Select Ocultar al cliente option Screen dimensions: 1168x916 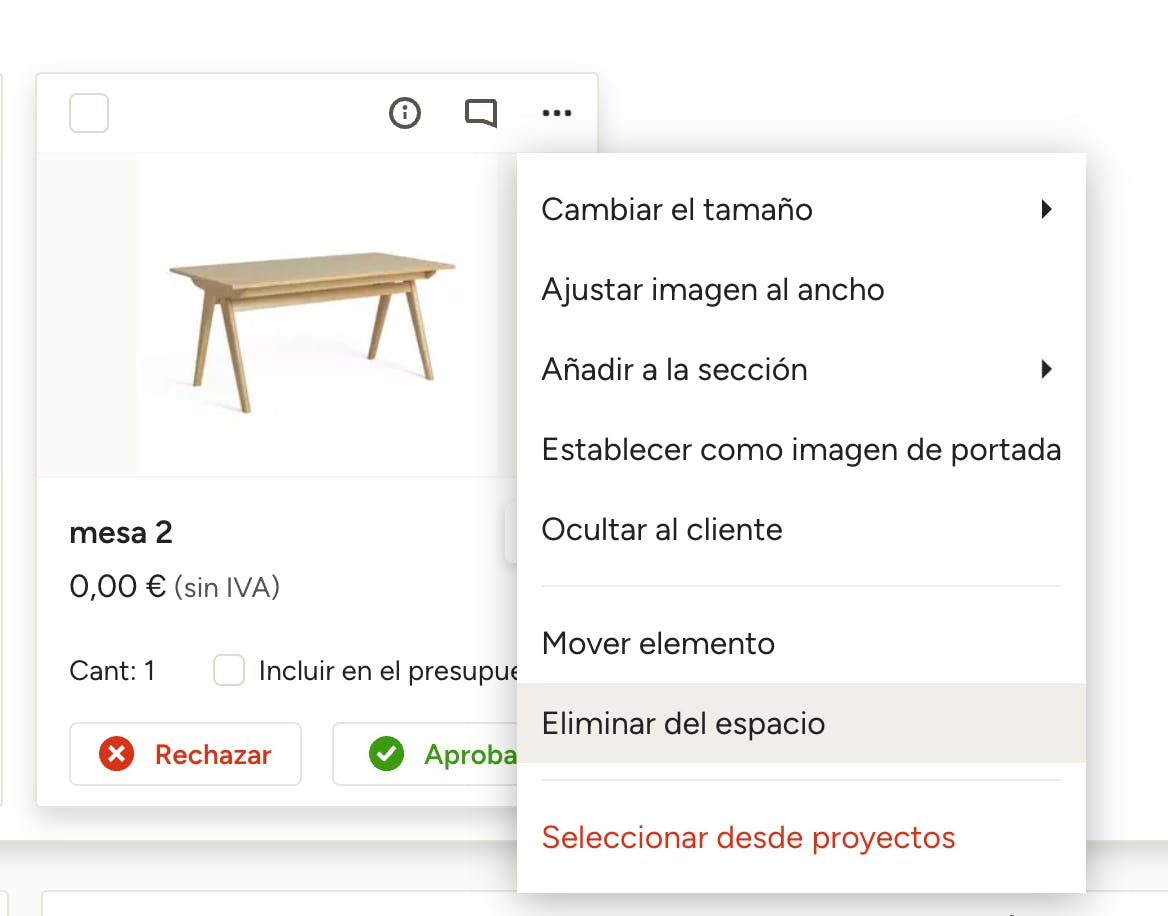pyautogui.click(x=662, y=530)
